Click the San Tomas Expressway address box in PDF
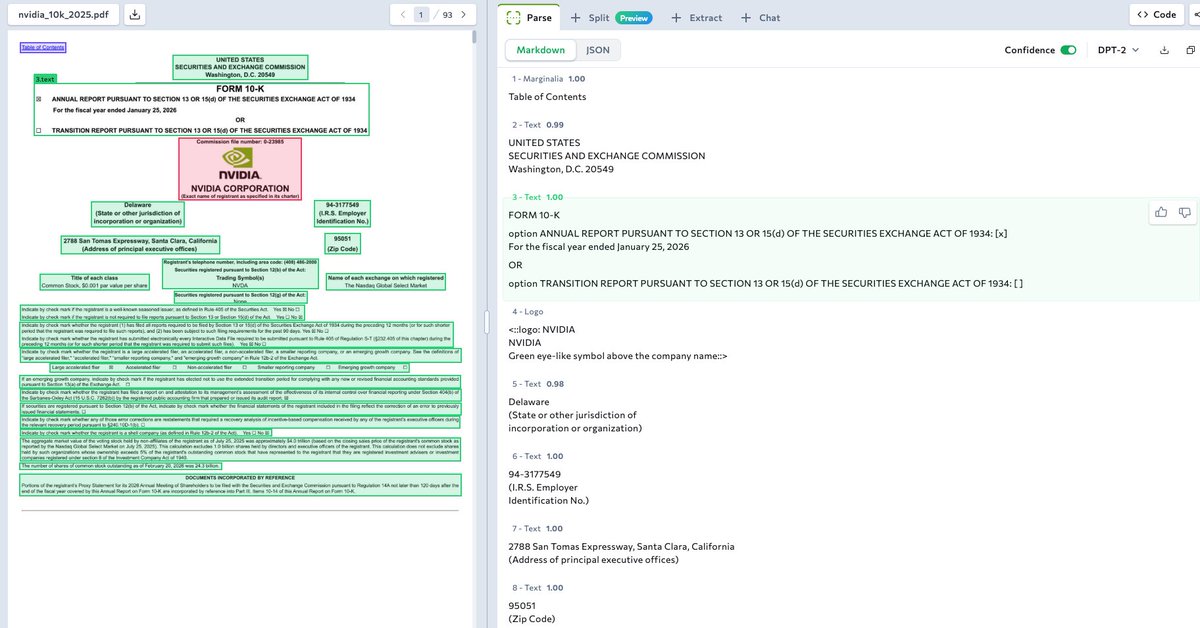The height and width of the screenshot is (628, 1200). pos(140,245)
